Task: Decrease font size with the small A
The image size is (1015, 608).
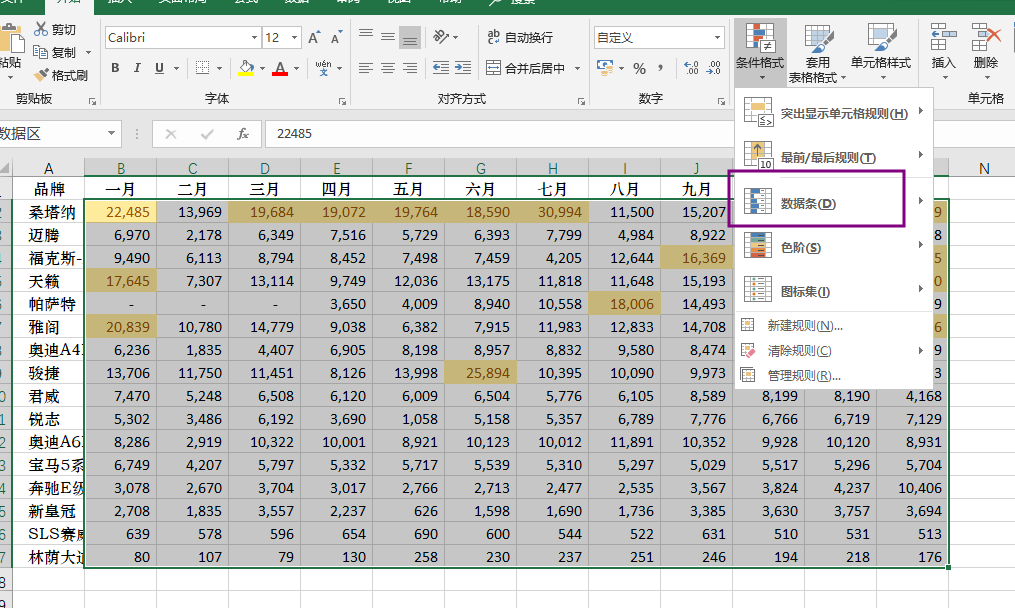Action: click(x=335, y=38)
